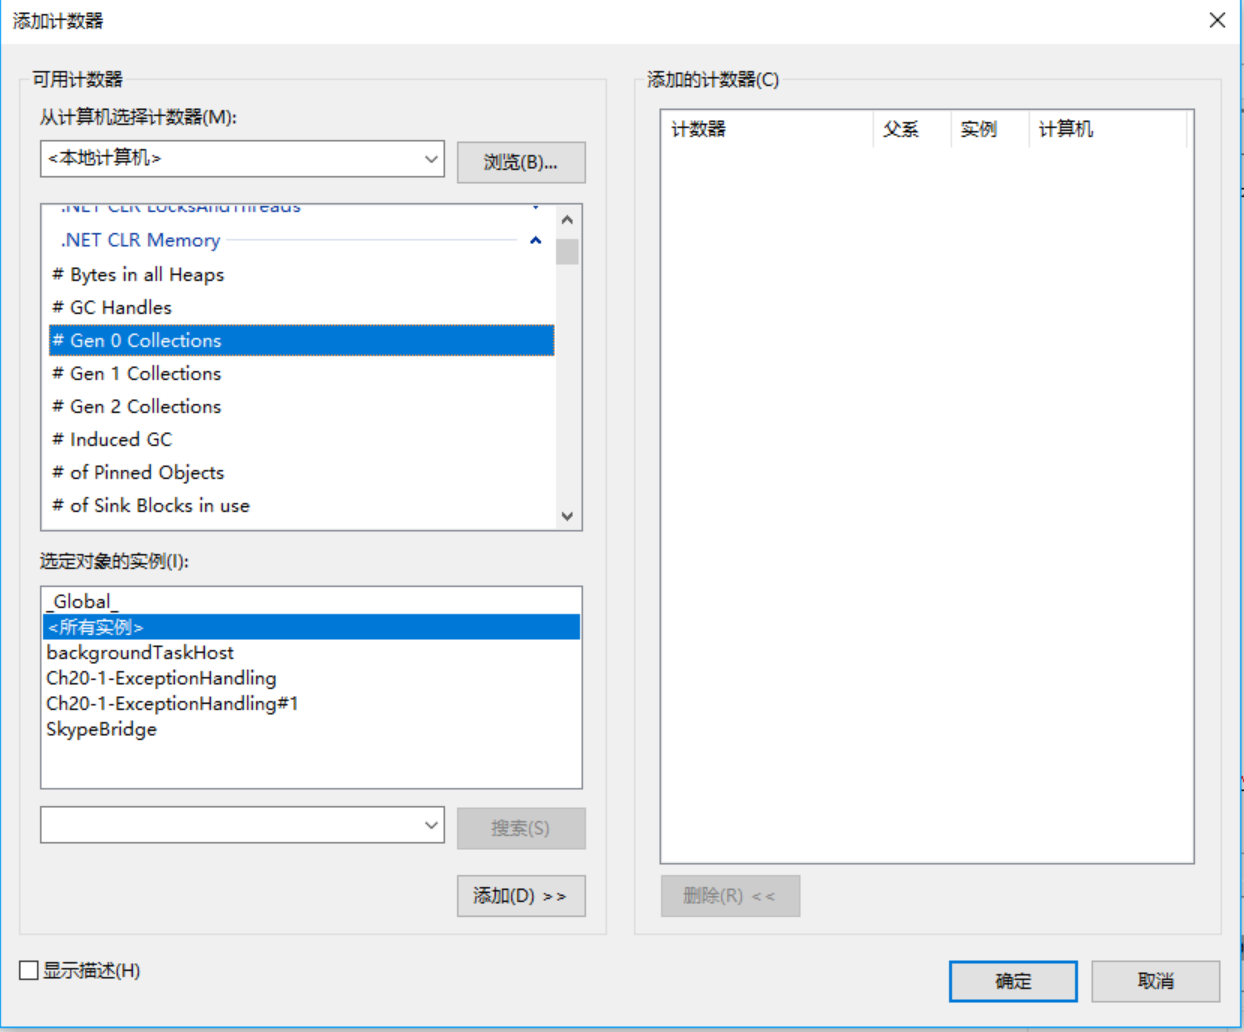Collapse the .NET CLR Memory category
Image resolution: width=1244 pixels, height=1032 pixels.
535,240
